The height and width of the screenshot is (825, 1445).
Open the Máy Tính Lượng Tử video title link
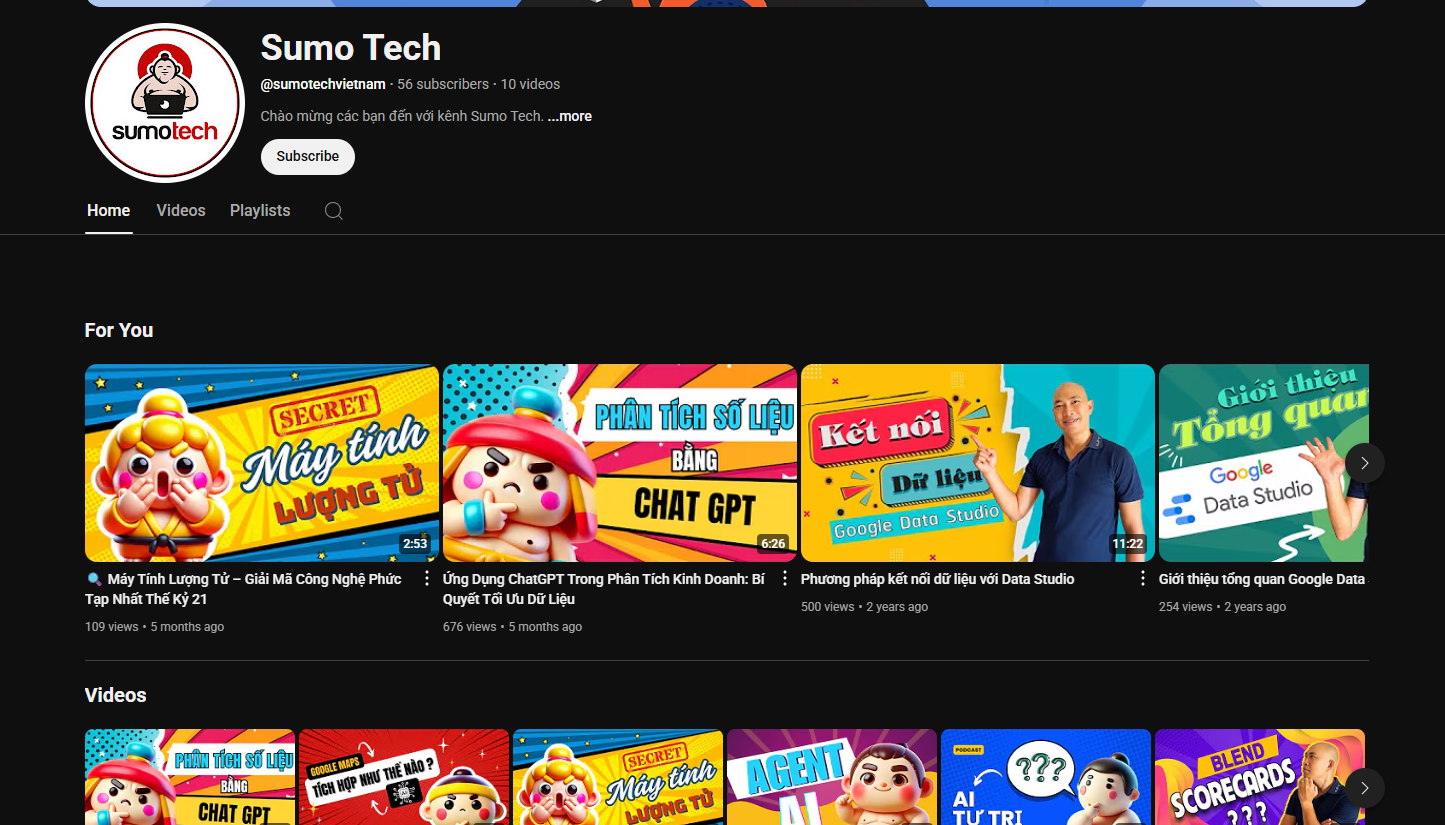(244, 589)
